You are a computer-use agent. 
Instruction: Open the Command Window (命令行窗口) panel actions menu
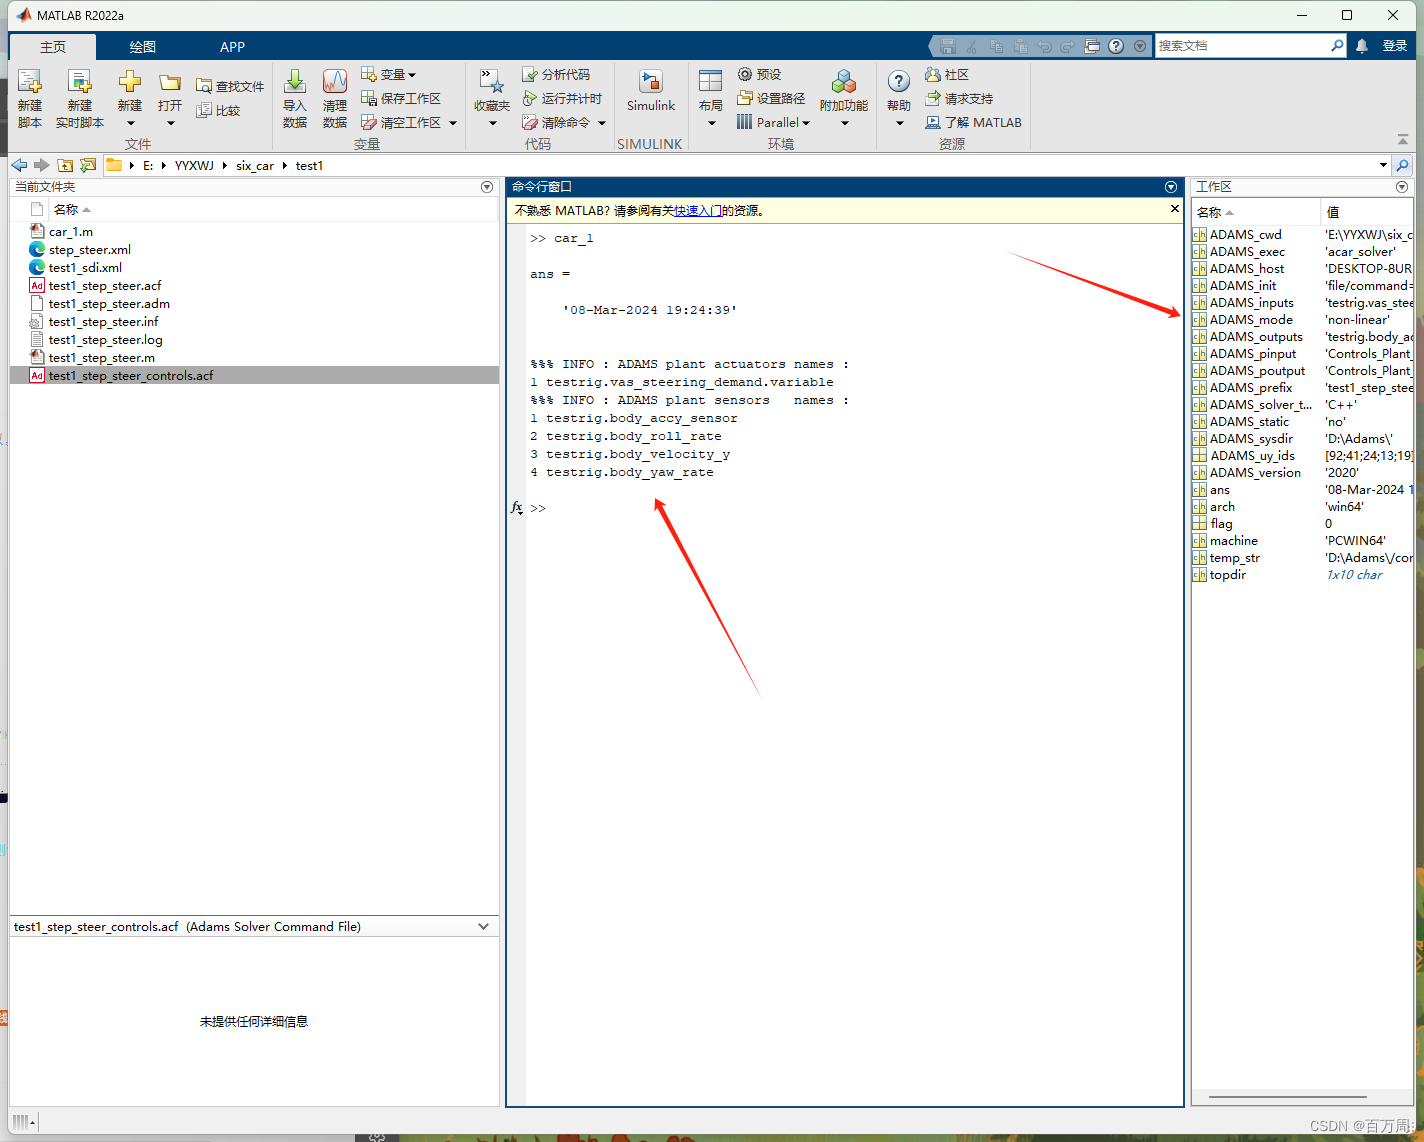point(1171,187)
